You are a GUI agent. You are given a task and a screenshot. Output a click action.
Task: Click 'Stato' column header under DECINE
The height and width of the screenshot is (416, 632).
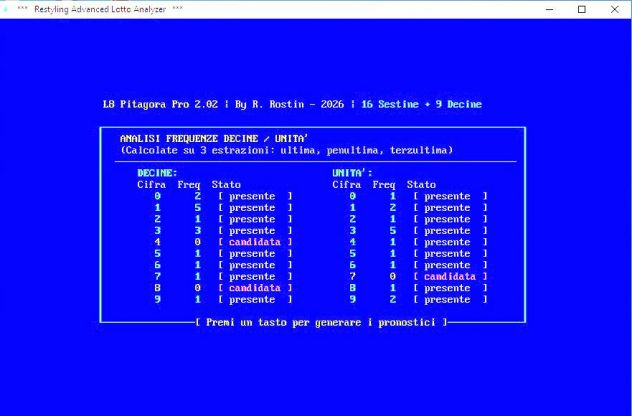[226, 185]
